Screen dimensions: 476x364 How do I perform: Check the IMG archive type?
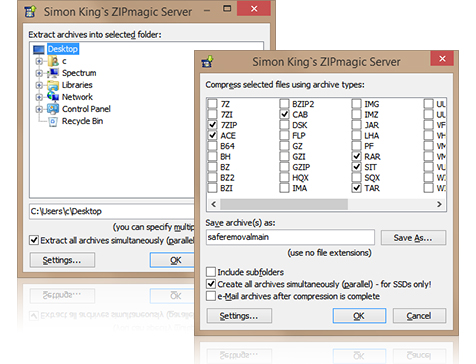point(357,104)
